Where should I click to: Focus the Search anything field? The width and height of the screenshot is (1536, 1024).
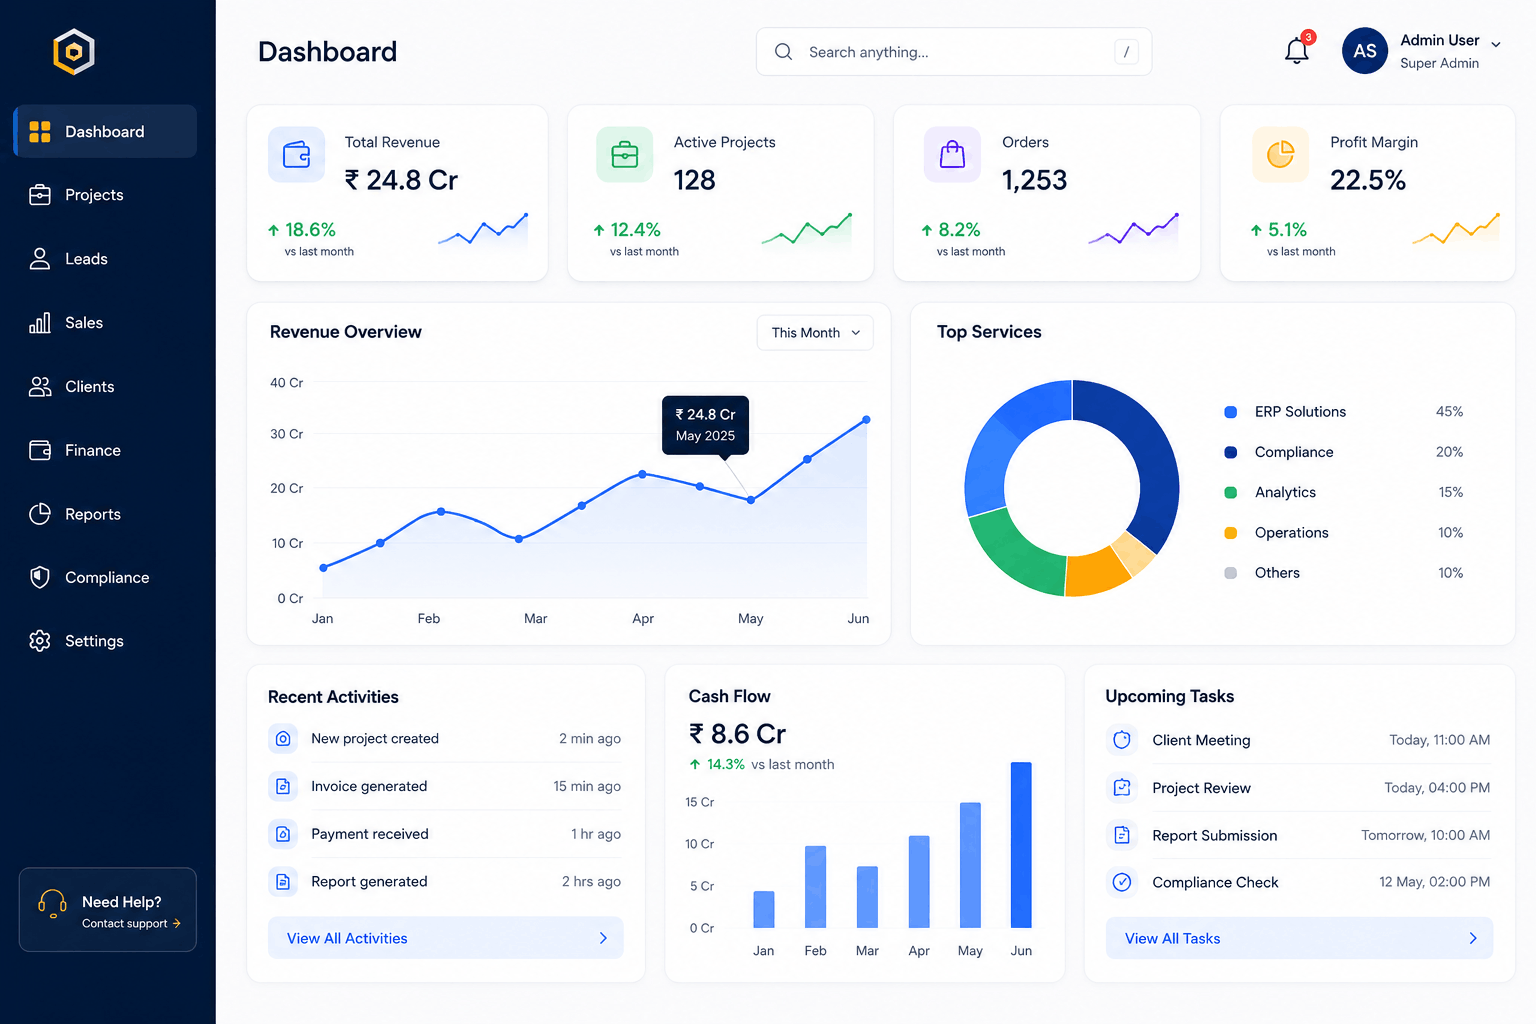(954, 52)
